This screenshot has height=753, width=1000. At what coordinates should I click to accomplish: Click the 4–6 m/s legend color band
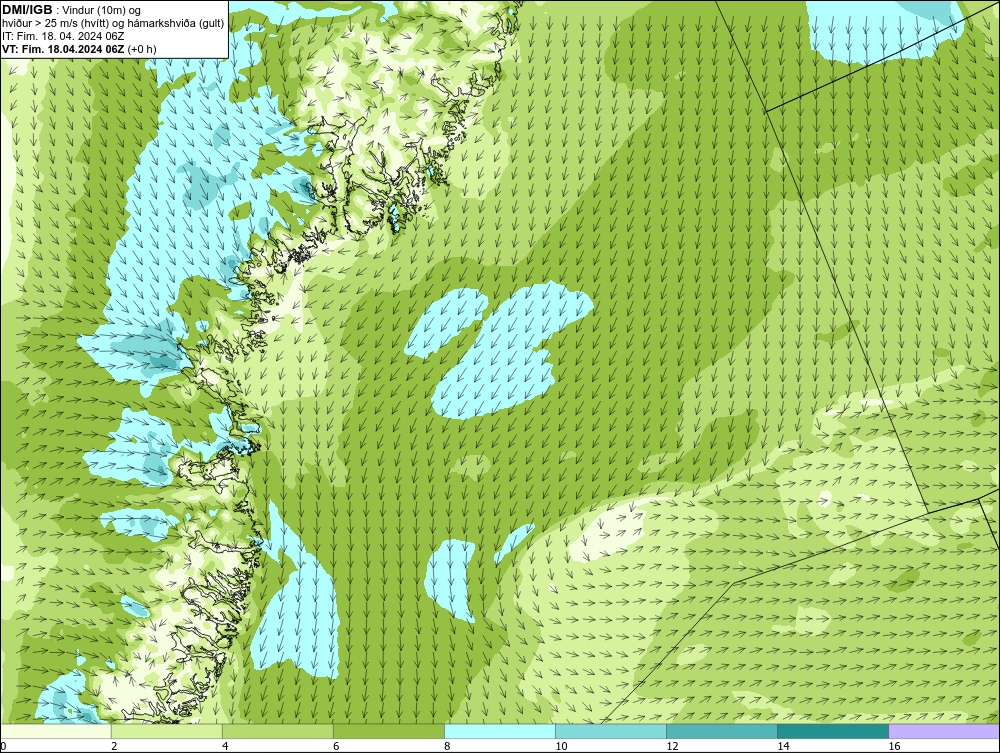(x=278, y=731)
